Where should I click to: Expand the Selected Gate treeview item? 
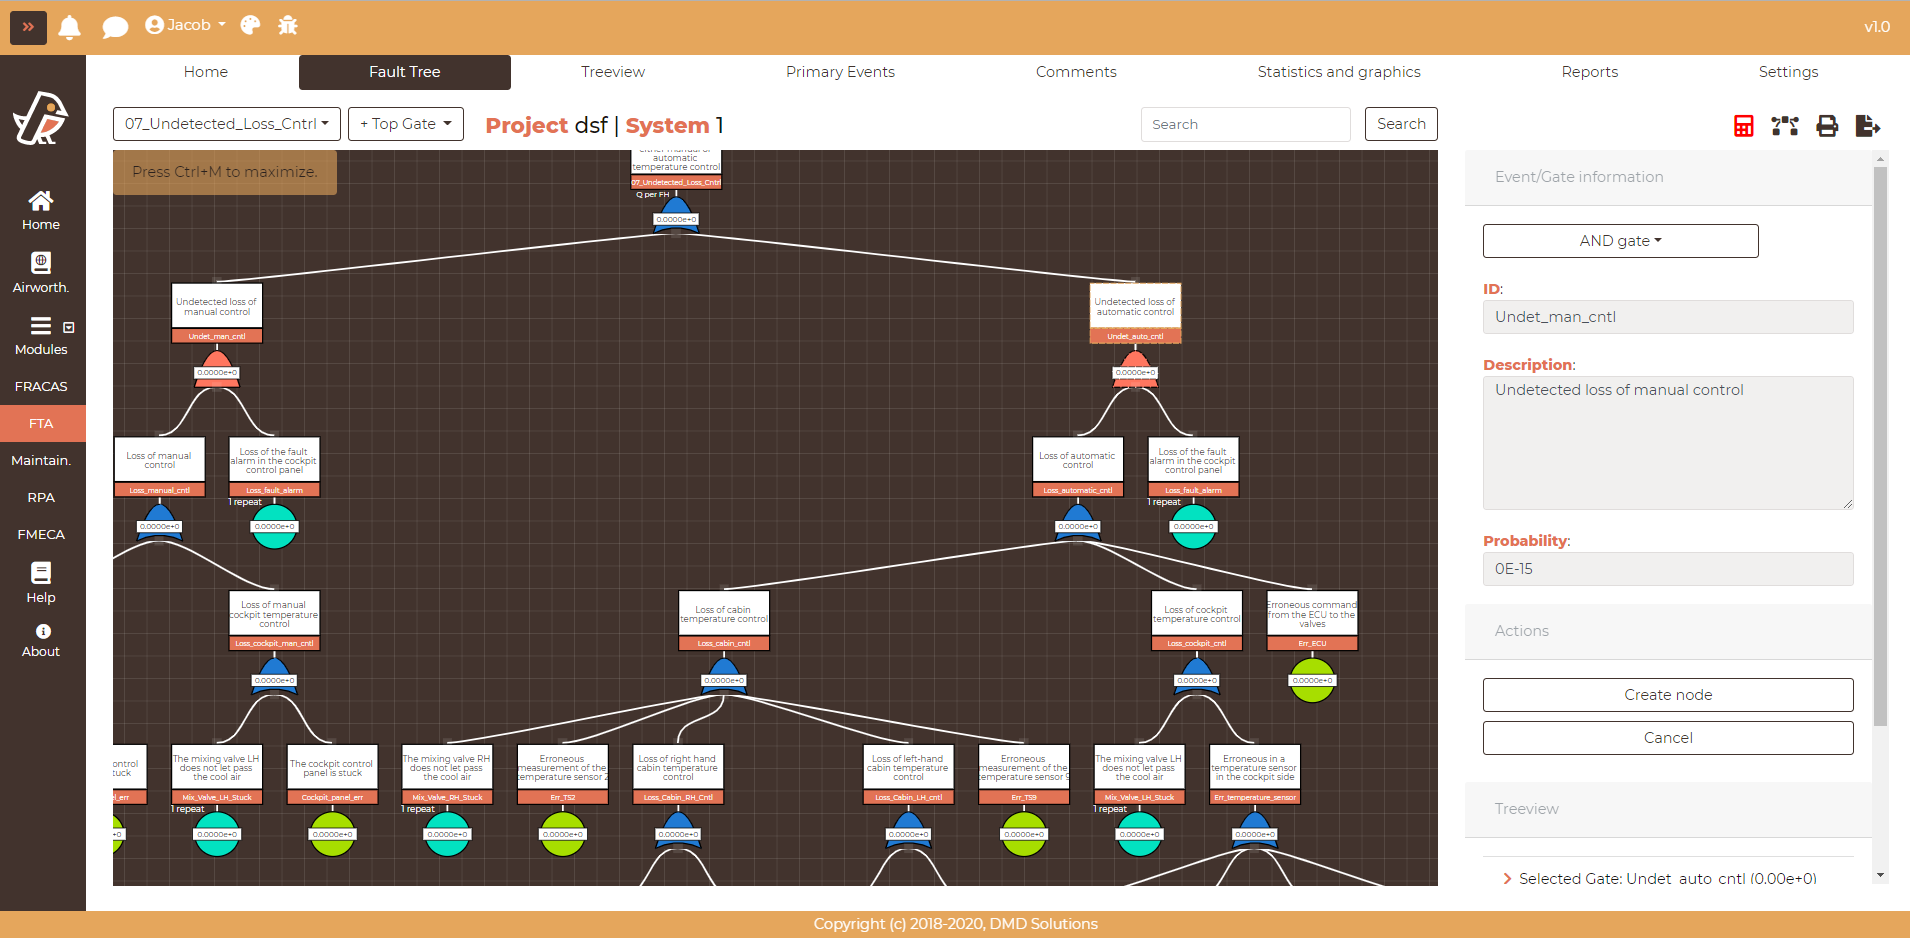[x=1507, y=879]
